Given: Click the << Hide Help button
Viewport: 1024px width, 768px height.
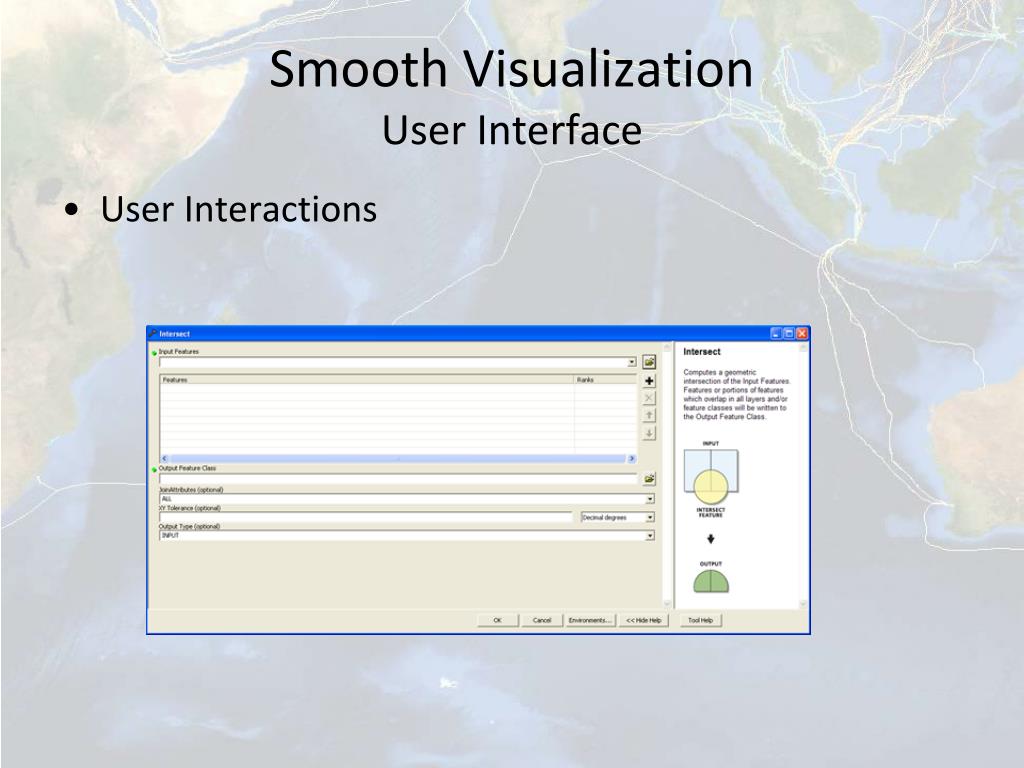Looking at the screenshot, I should [644, 620].
